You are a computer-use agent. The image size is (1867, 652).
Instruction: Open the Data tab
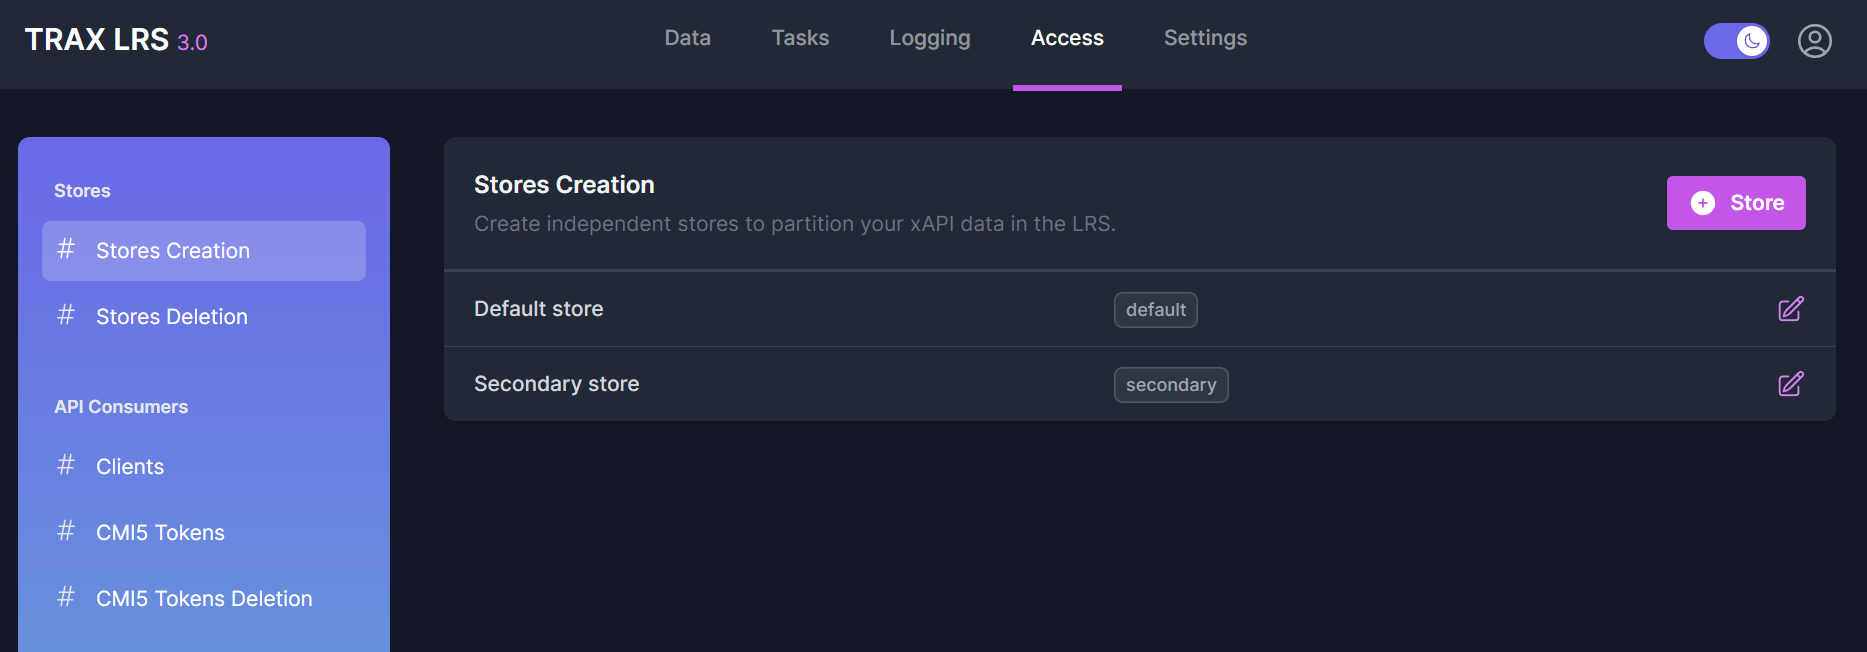pos(687,38)
